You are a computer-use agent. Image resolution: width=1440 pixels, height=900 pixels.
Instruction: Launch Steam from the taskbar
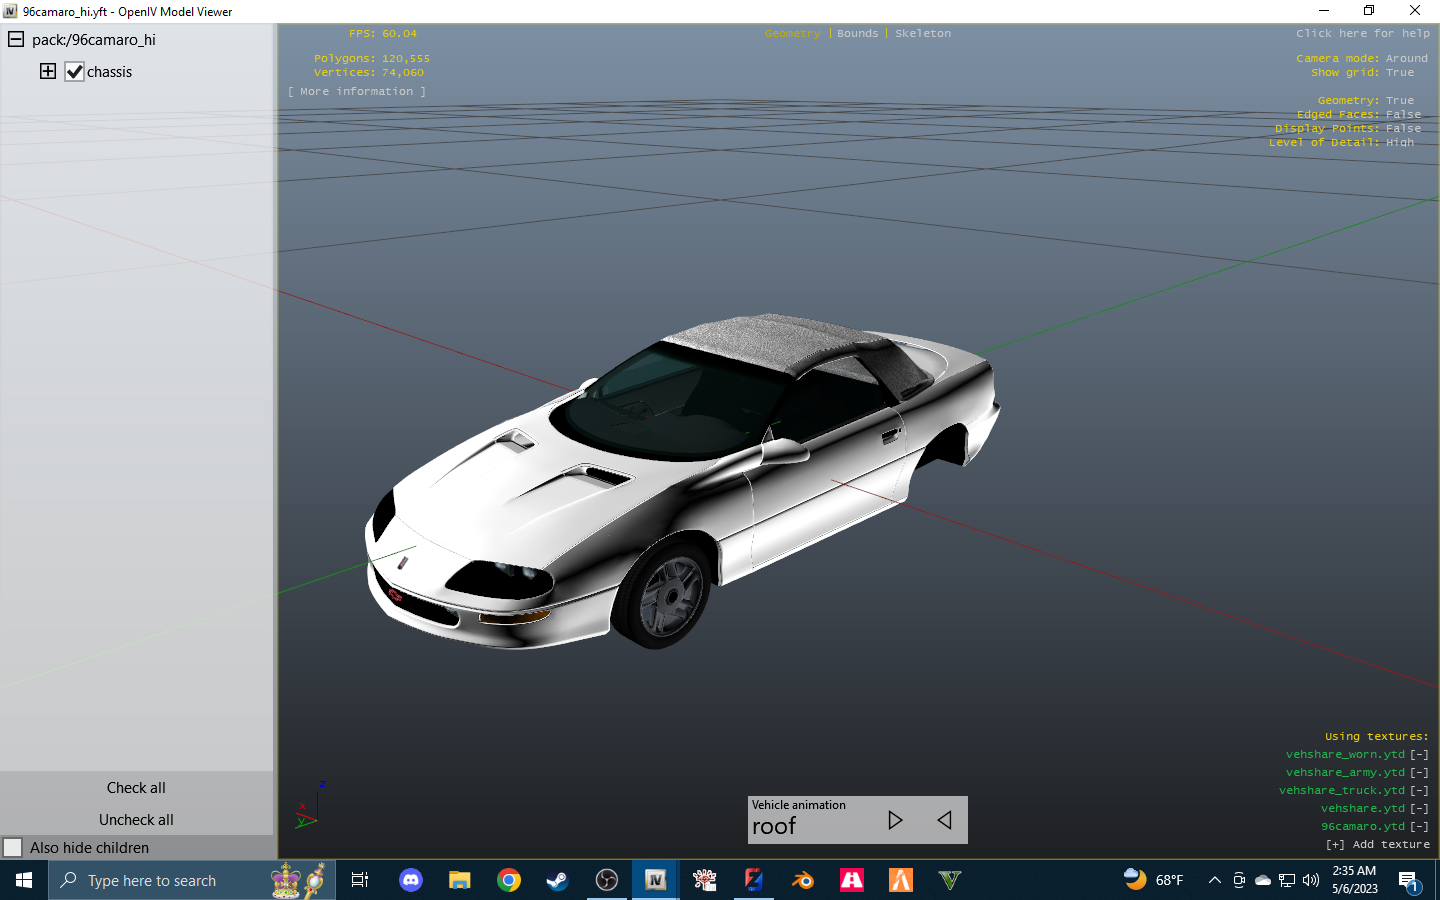557,880
